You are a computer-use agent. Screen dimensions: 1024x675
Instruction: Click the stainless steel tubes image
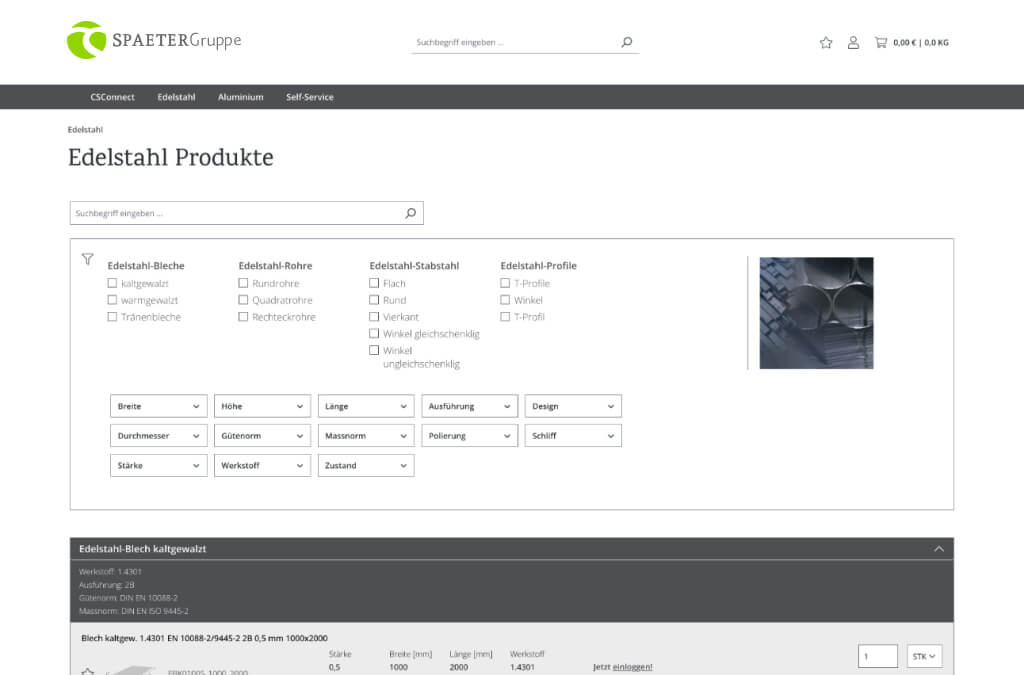816,313
